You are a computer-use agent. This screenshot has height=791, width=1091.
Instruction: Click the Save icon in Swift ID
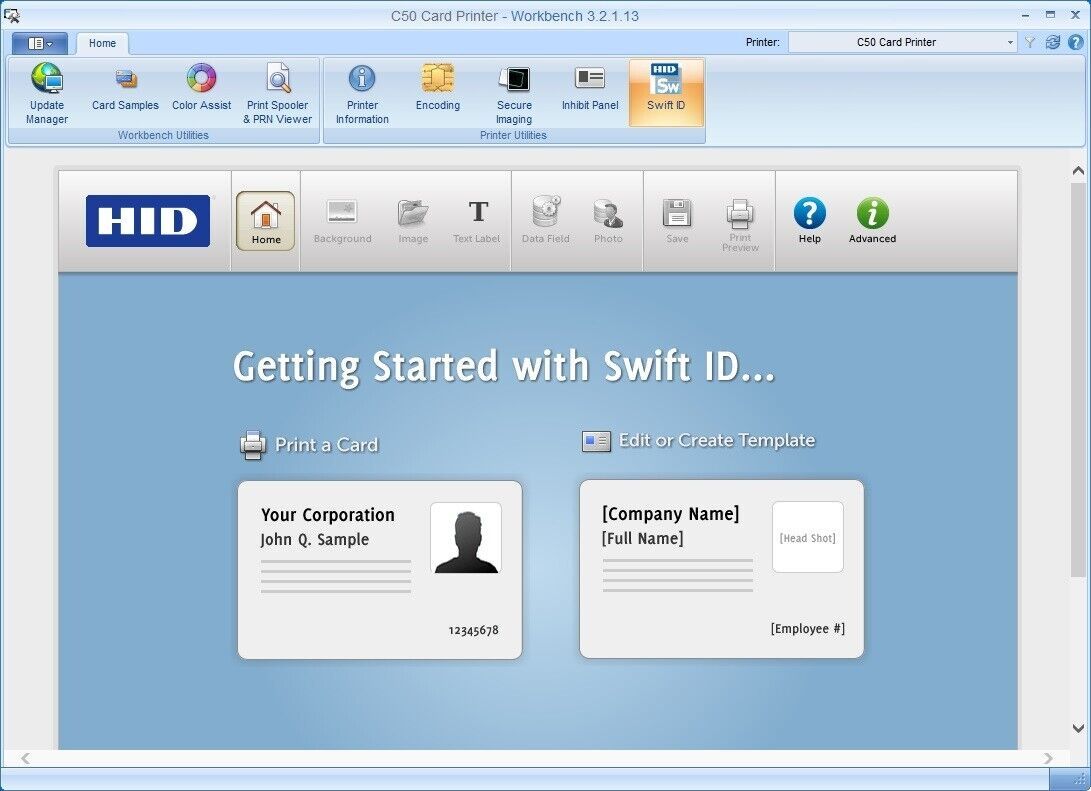point(677,221)
